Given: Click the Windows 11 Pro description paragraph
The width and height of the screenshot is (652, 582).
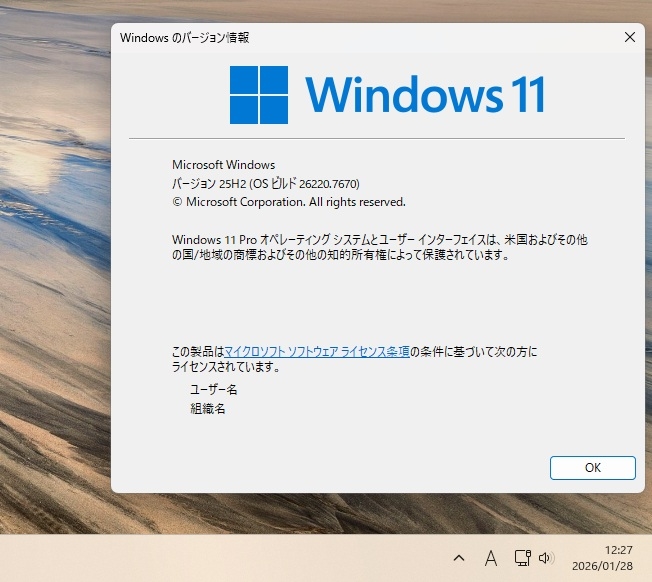Looking at the screenshot, I should point(379,247).
